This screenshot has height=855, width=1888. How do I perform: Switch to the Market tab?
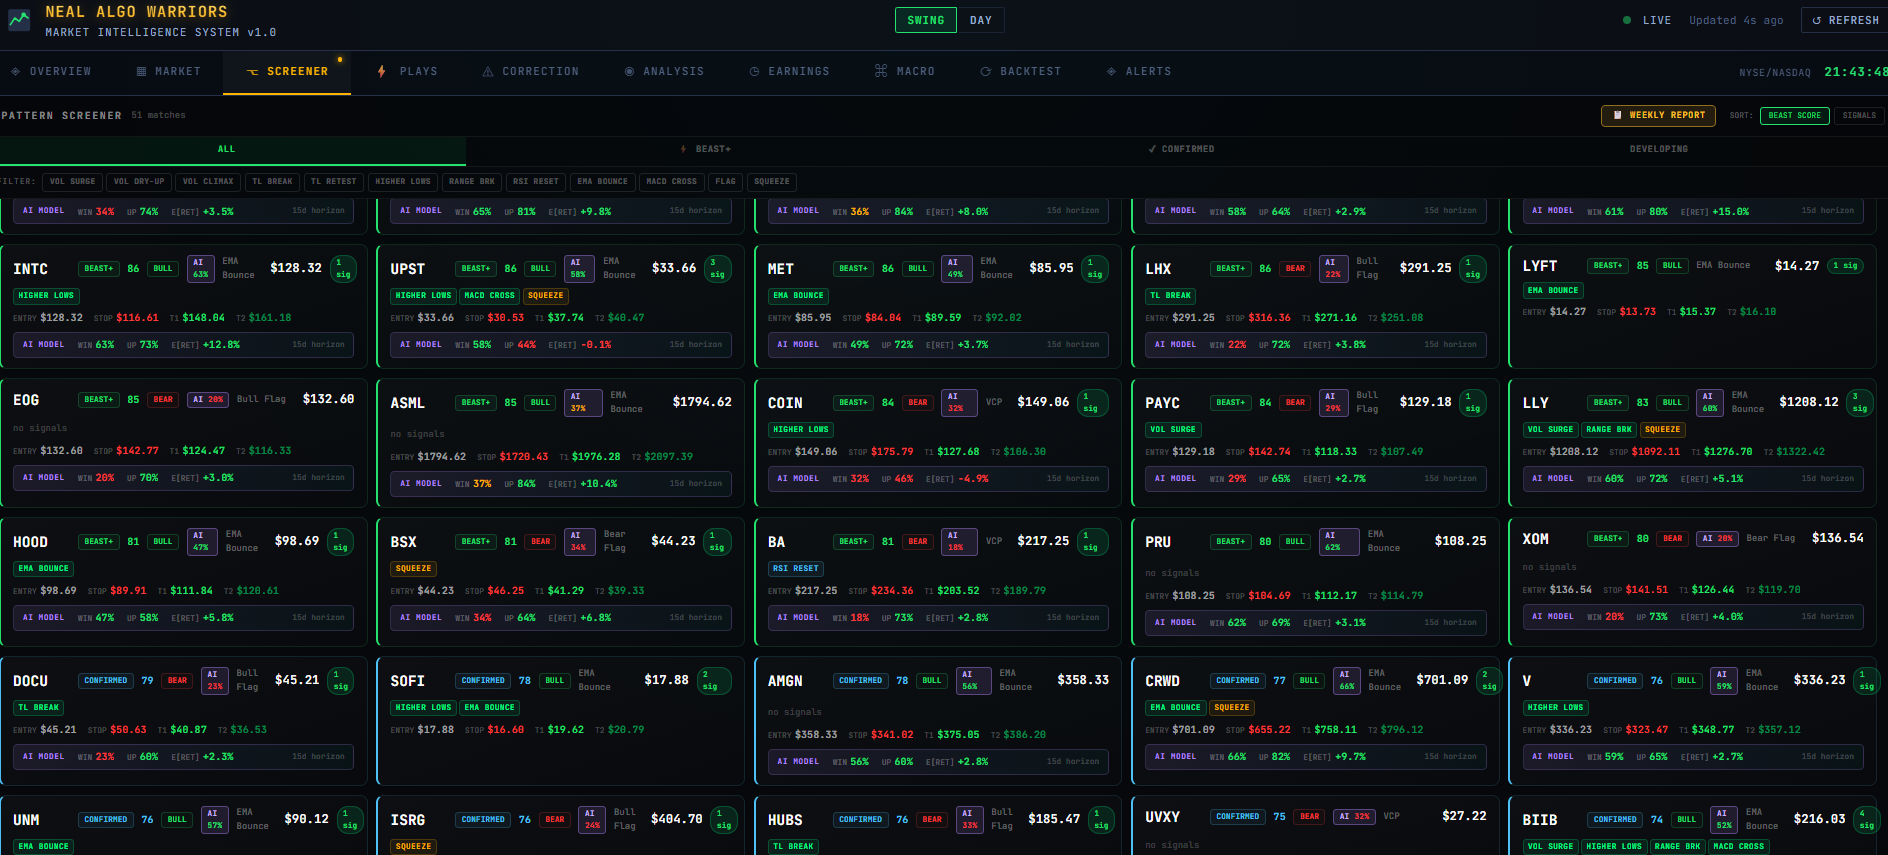169,72
